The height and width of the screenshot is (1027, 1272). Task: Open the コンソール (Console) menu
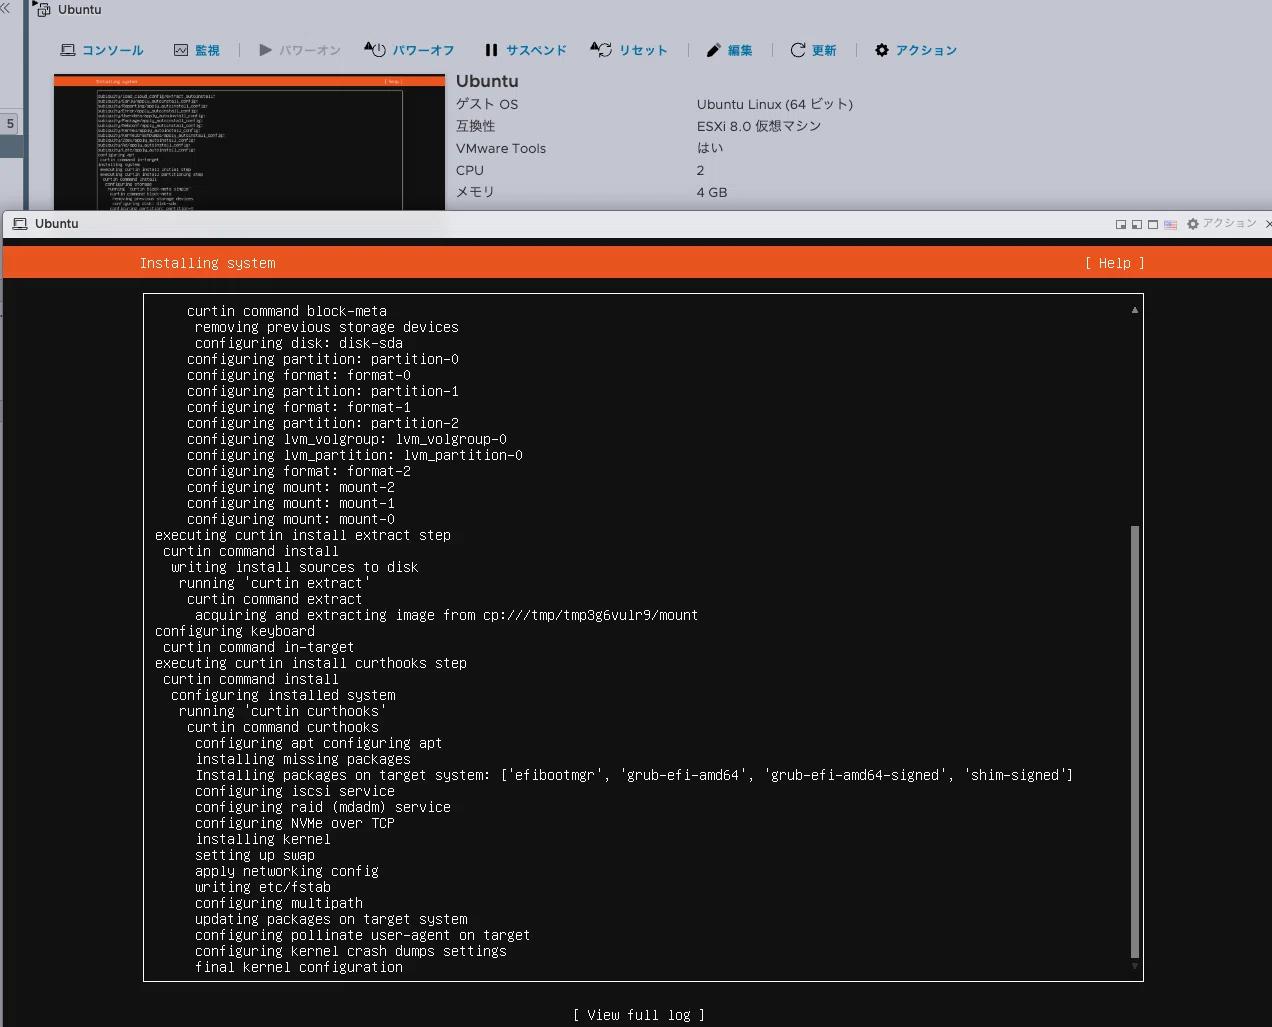pyautogui.click(x=102, y=50)
